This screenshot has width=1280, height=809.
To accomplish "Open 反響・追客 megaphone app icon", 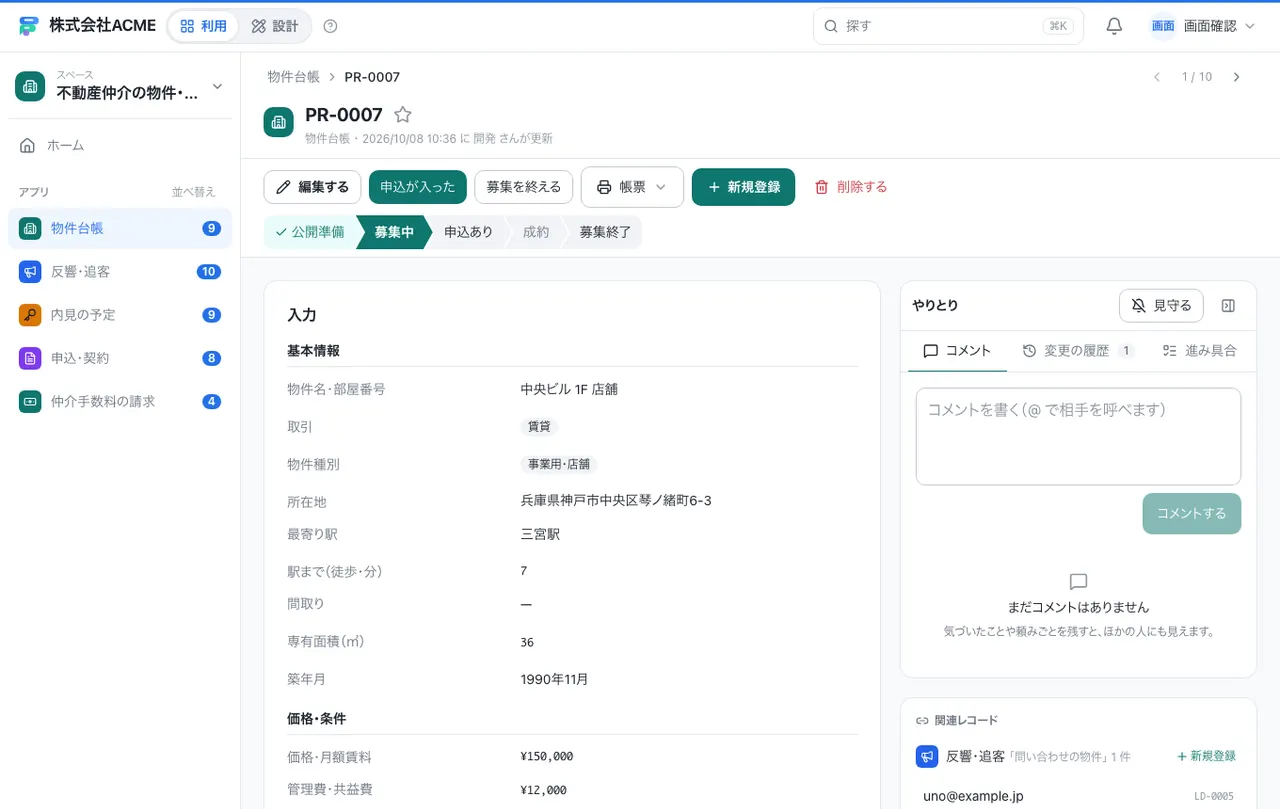I will coord(30,271).
